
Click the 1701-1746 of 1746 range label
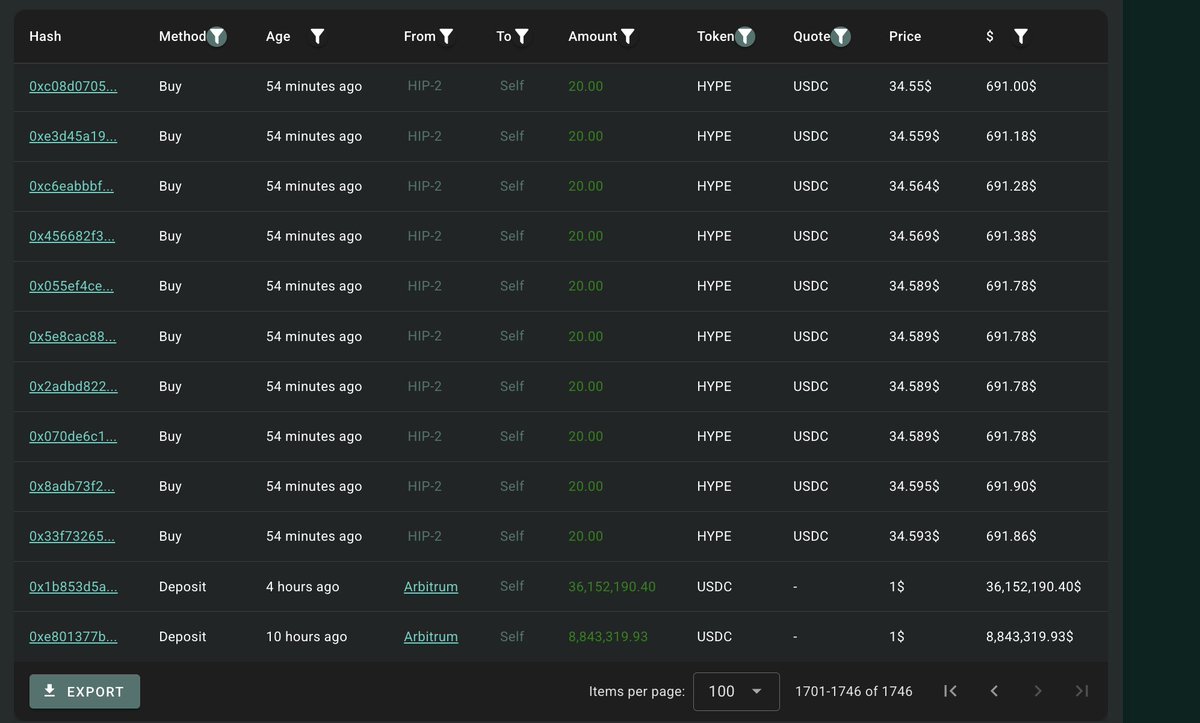(854, 691)
